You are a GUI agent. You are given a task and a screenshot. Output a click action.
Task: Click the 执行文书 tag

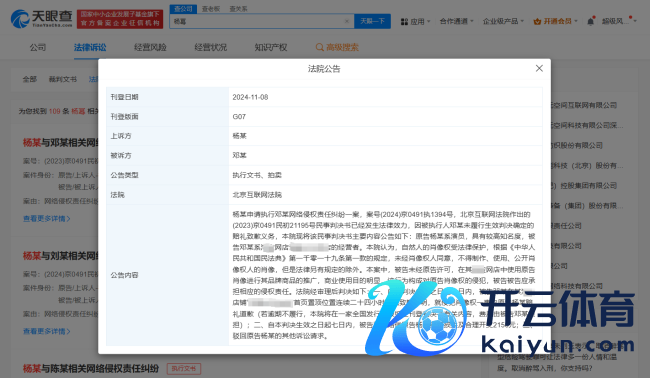coord(184,368)
